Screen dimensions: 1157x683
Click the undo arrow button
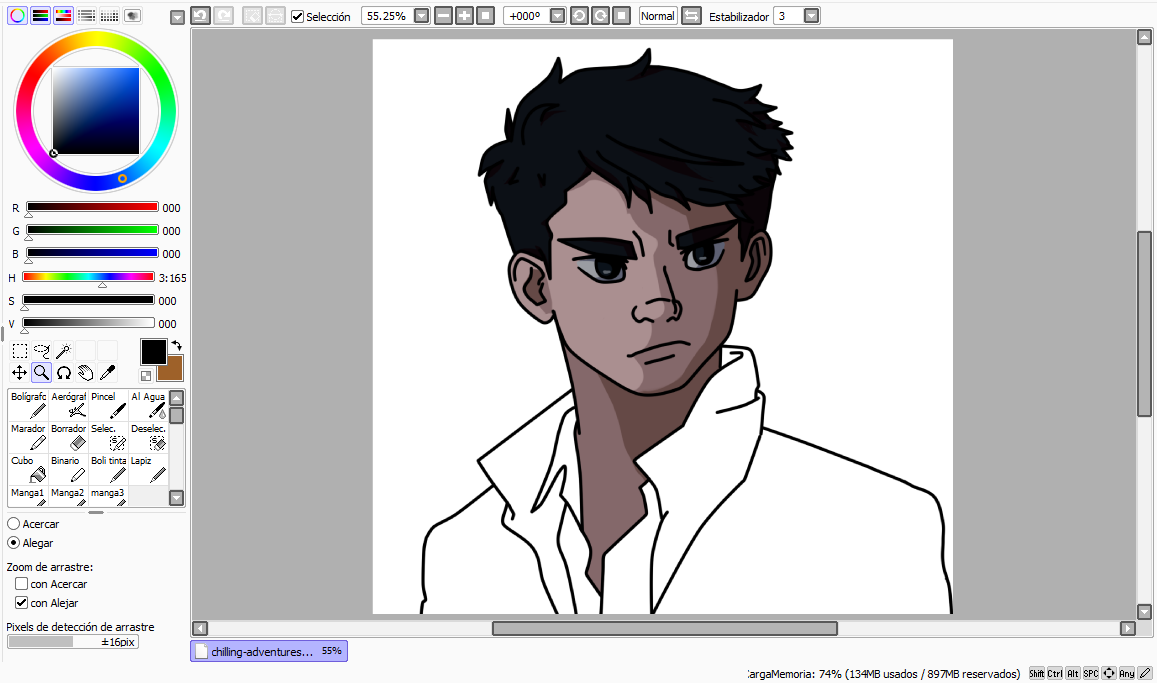coord(201,15)
